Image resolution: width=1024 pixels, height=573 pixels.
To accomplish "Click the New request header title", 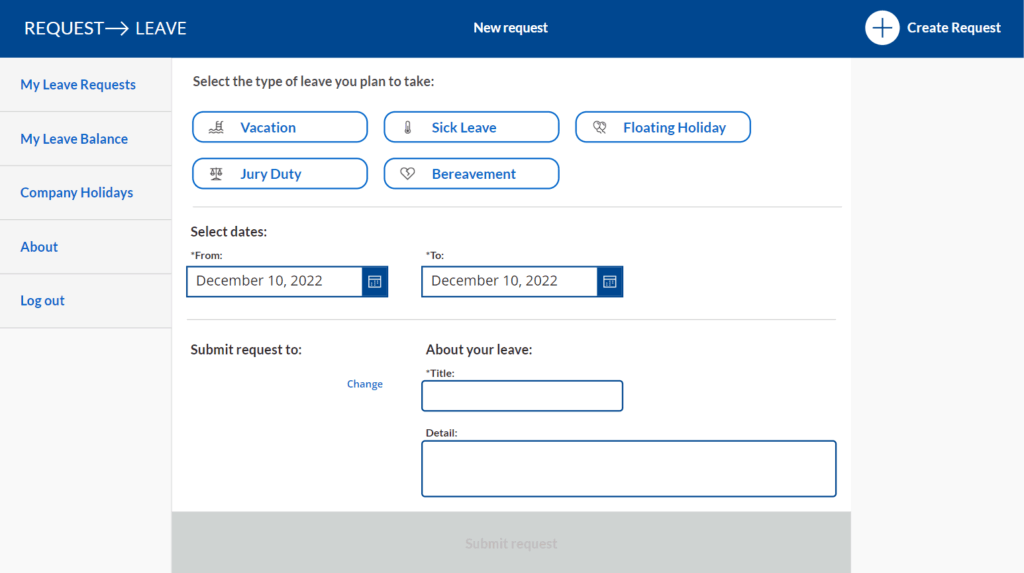I will pyautogui.click(x=510, y=28).
